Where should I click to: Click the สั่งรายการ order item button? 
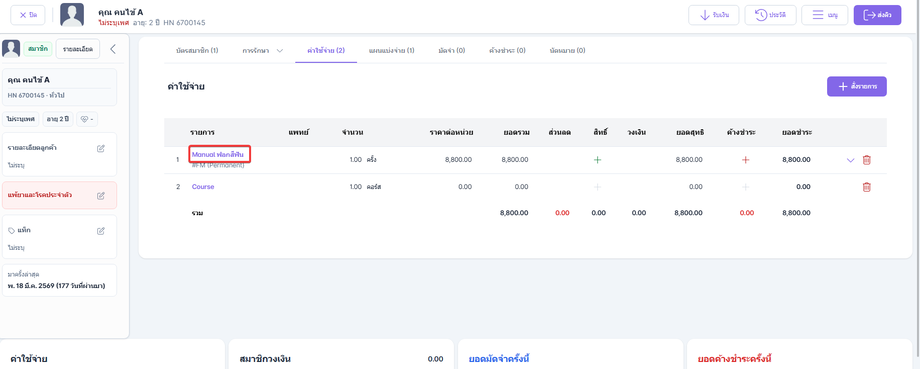pyautogui.click(x=857, y=86)
